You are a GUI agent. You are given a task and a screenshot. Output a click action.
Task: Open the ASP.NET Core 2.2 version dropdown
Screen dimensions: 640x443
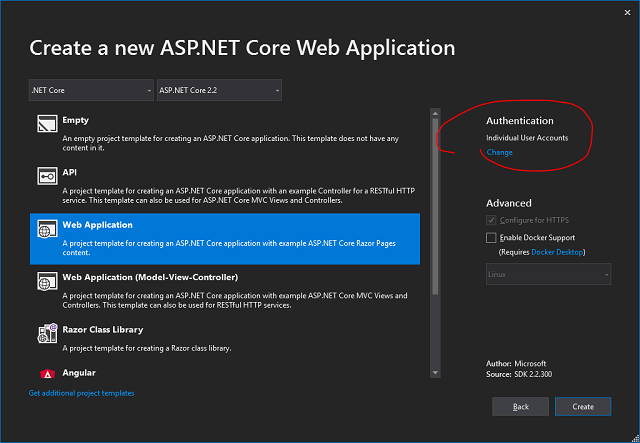218,90
